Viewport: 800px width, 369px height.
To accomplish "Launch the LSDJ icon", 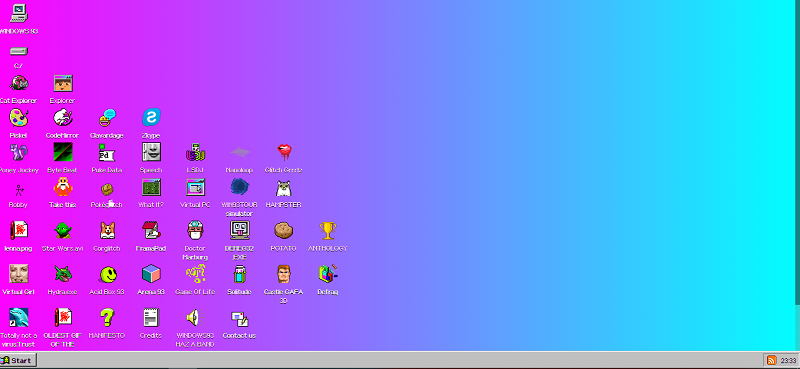I will pos(195,152).
